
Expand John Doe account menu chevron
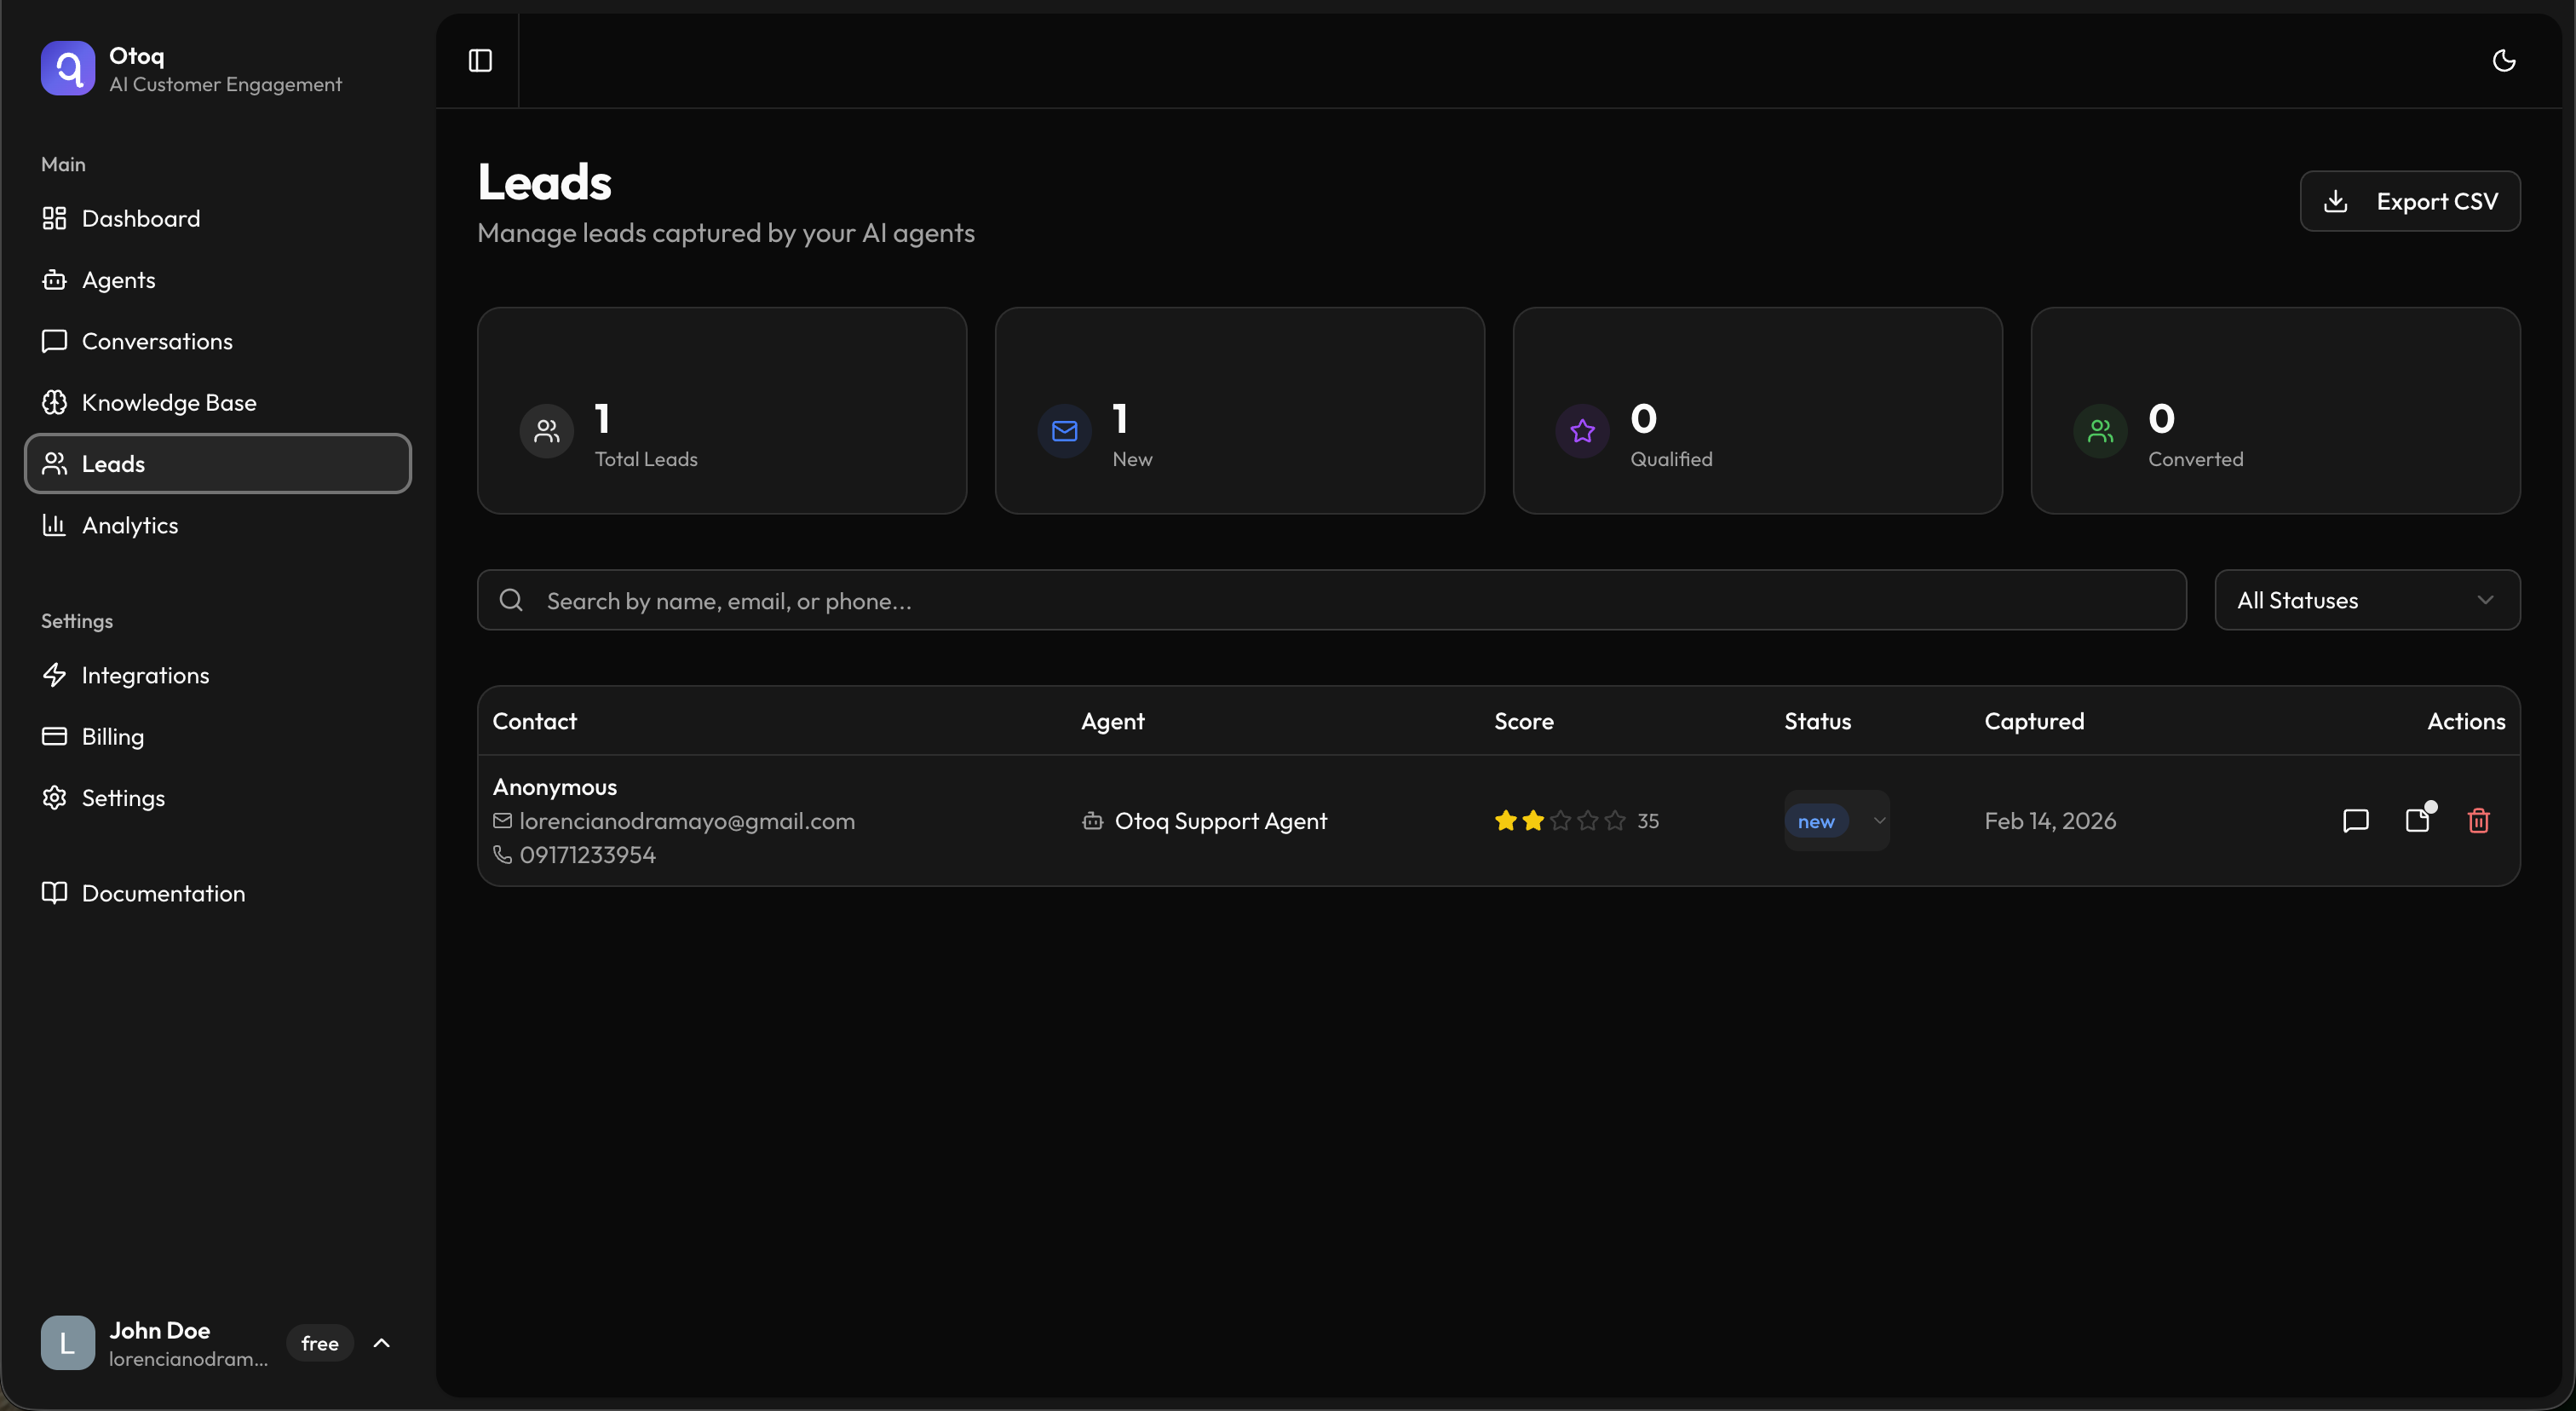tap(381, 1343)
